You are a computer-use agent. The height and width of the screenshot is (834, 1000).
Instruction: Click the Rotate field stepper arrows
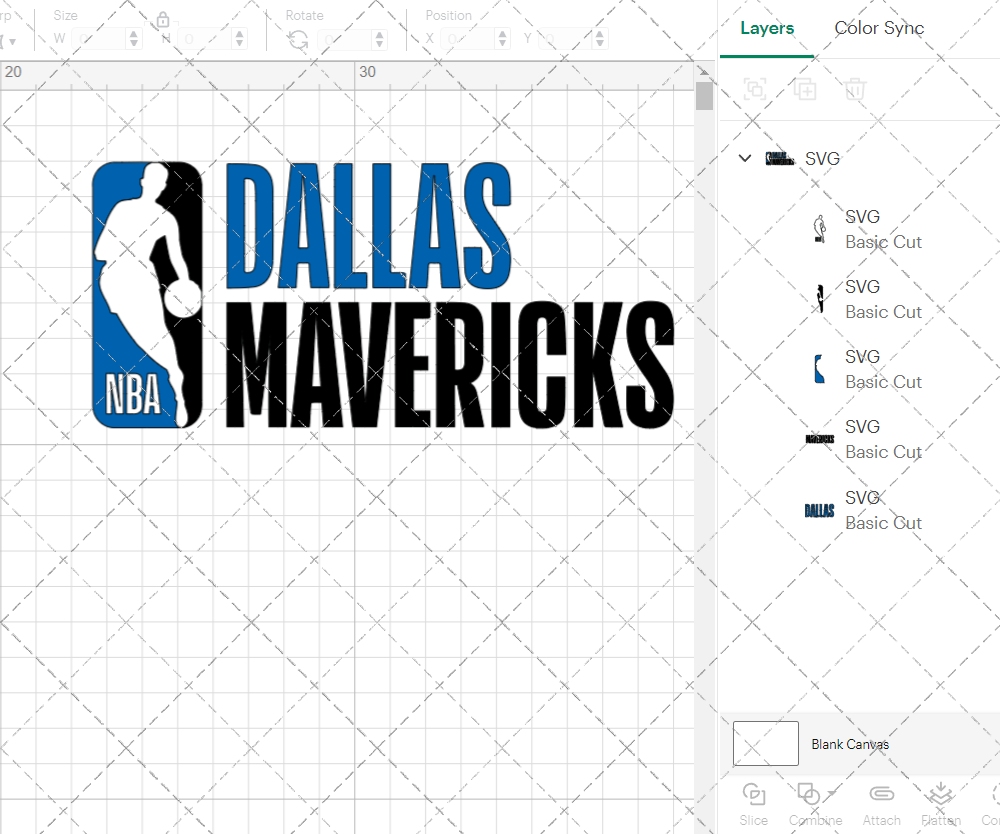point(379,40)
